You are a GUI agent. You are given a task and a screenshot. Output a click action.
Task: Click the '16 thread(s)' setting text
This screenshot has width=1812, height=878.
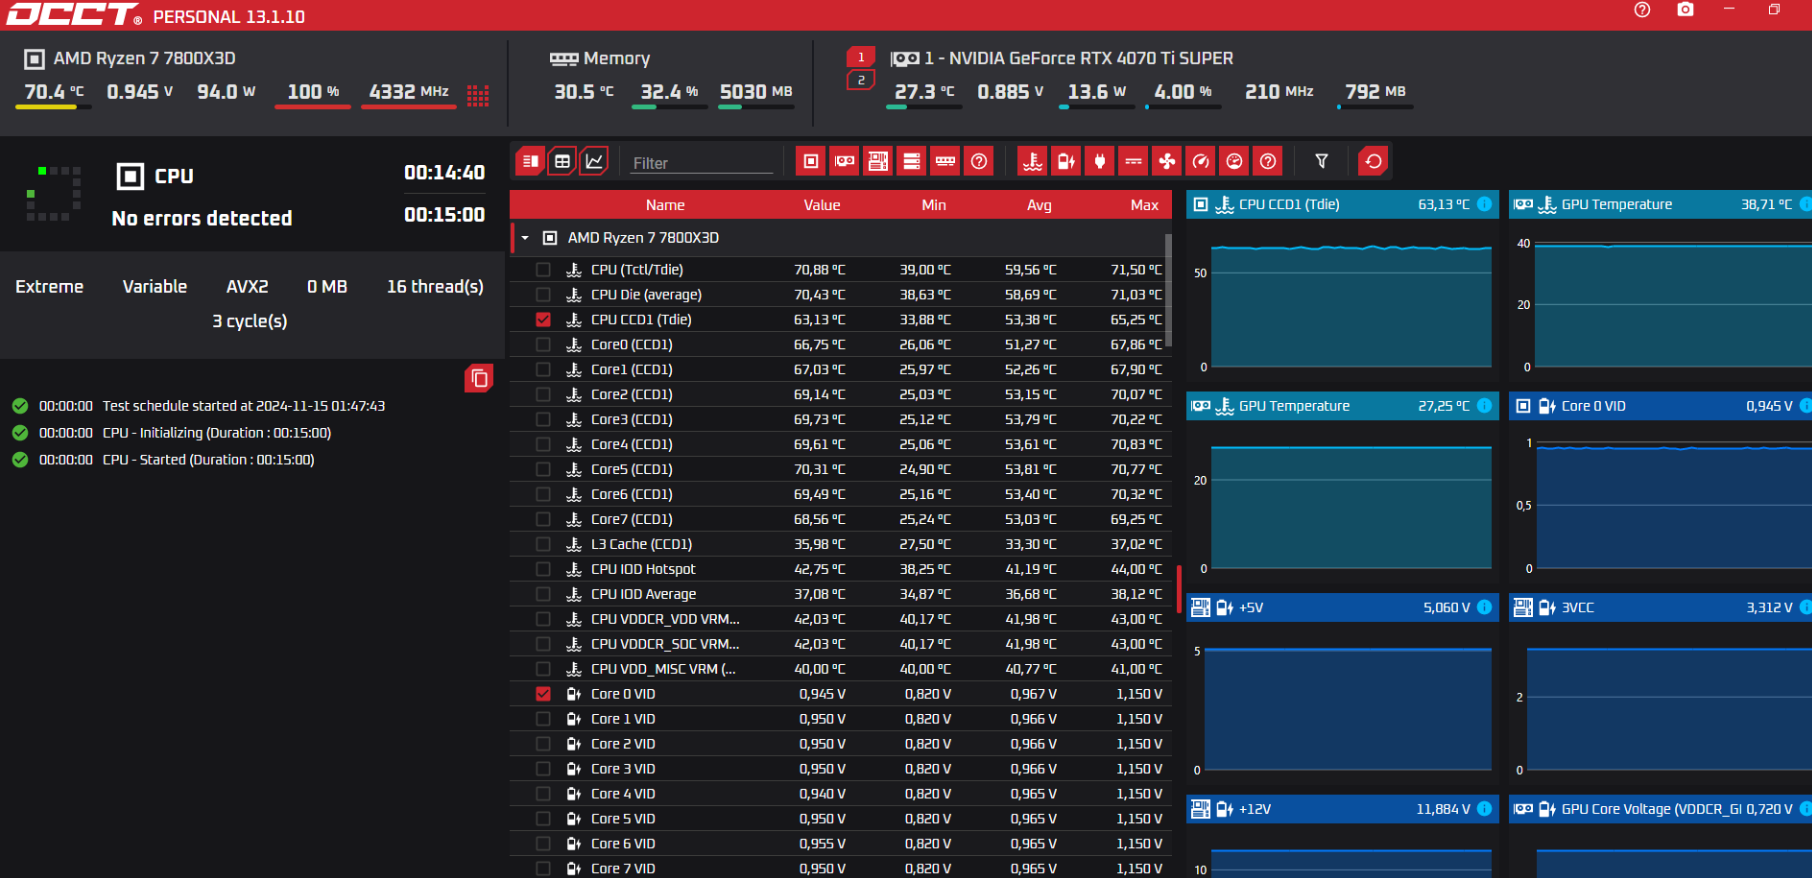coord(435,287)
